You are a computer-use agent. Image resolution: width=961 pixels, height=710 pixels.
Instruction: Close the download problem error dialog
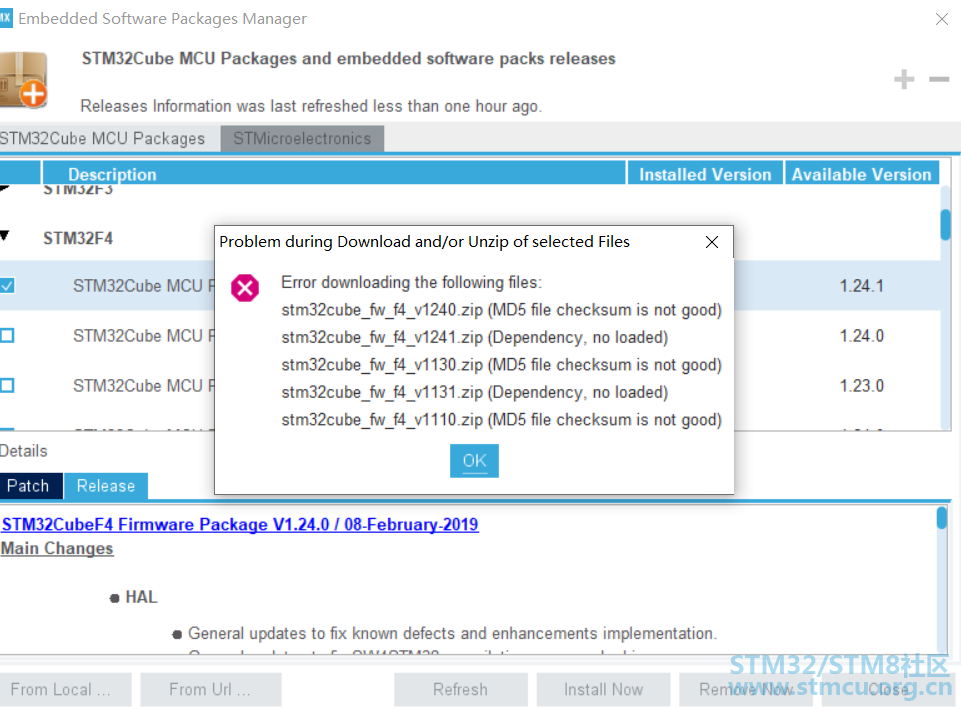[712, 242]
